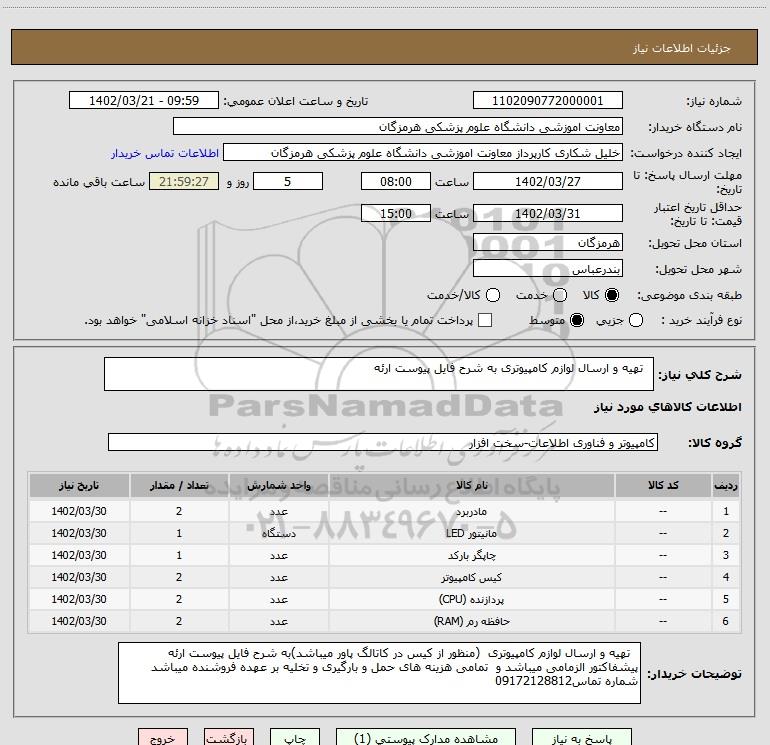Click the پردازنده (CPU) item name

471,599
